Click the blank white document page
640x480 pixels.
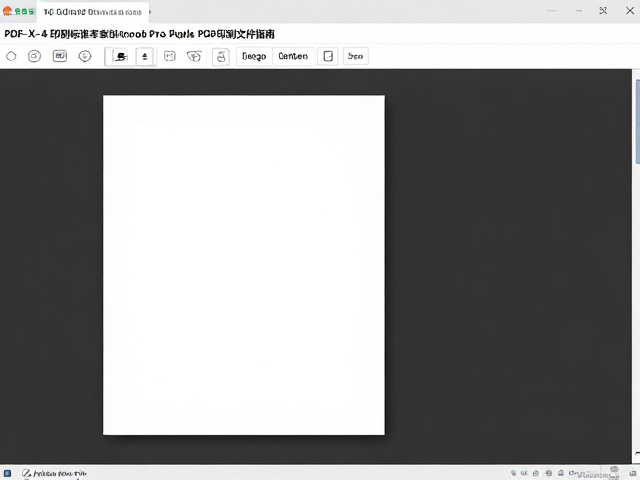(244, 265)
